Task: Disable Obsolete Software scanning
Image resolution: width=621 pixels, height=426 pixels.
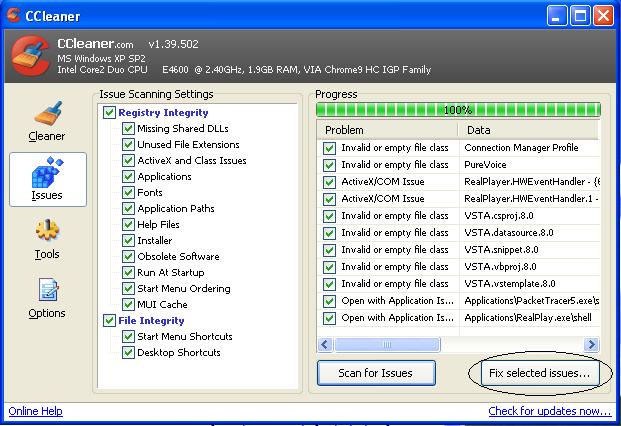Action: (x=128, y=257)
